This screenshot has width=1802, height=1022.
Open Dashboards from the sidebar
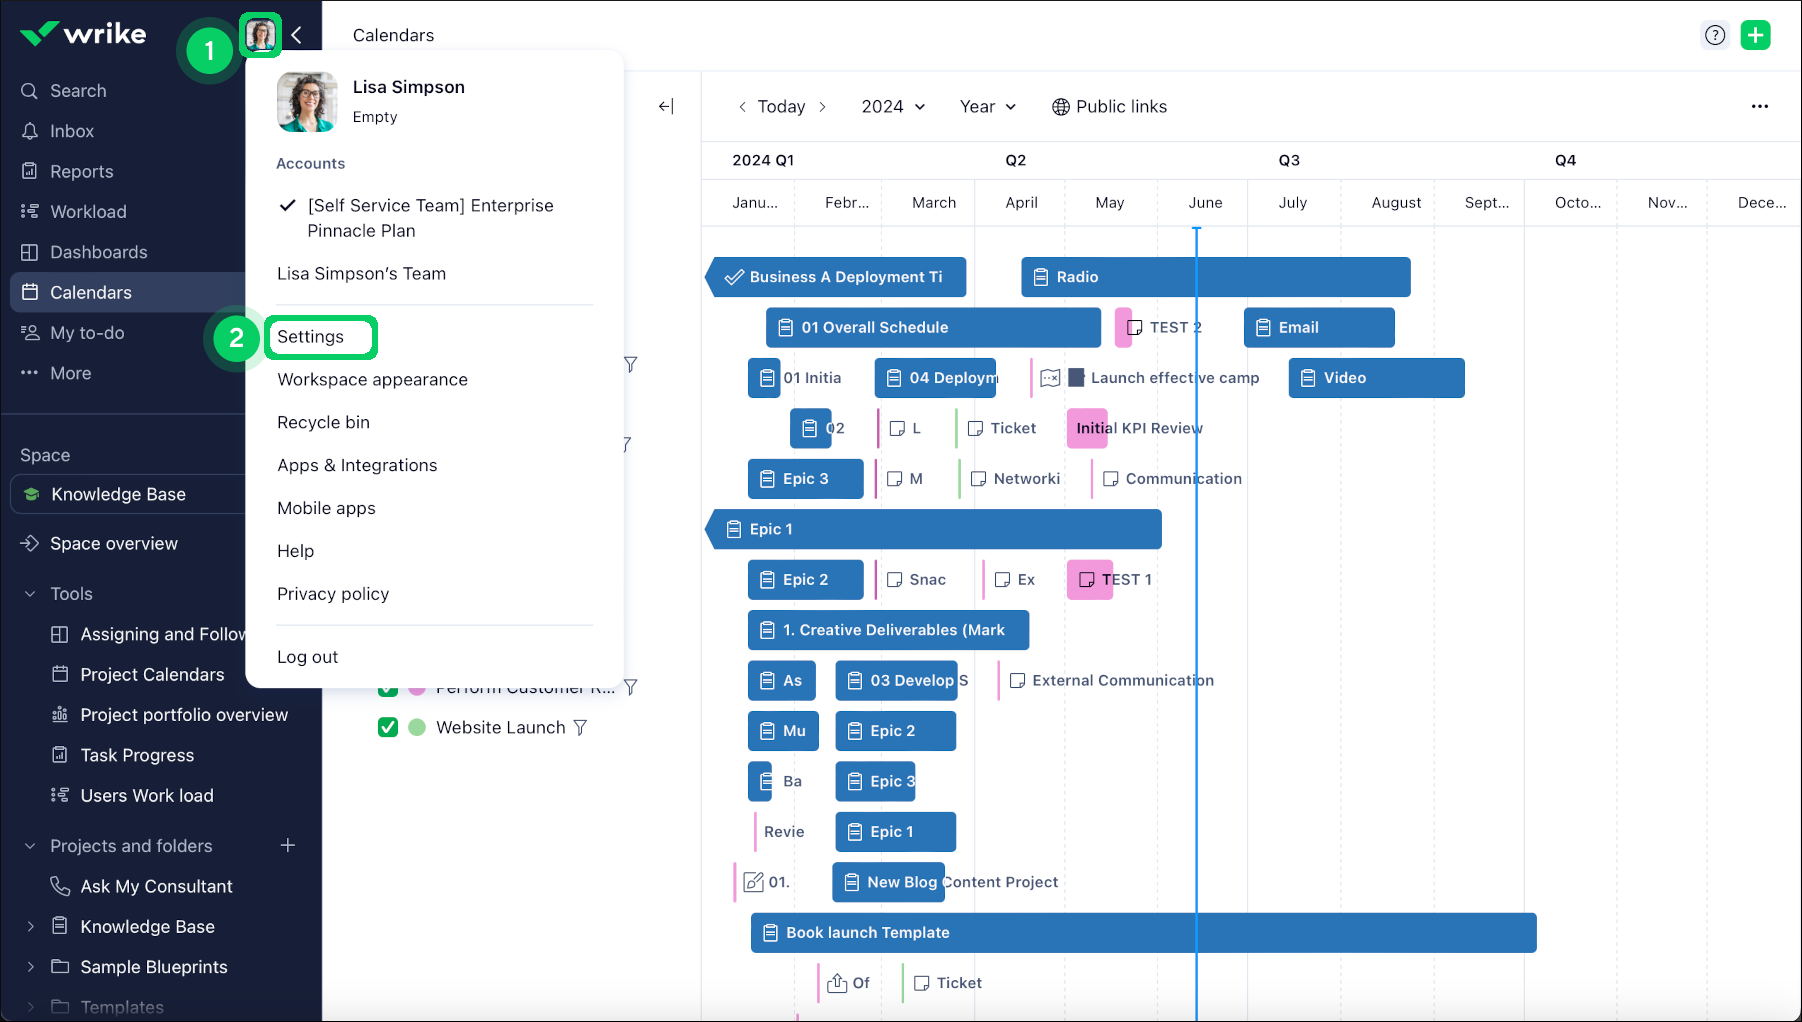(x=97, y=252)
